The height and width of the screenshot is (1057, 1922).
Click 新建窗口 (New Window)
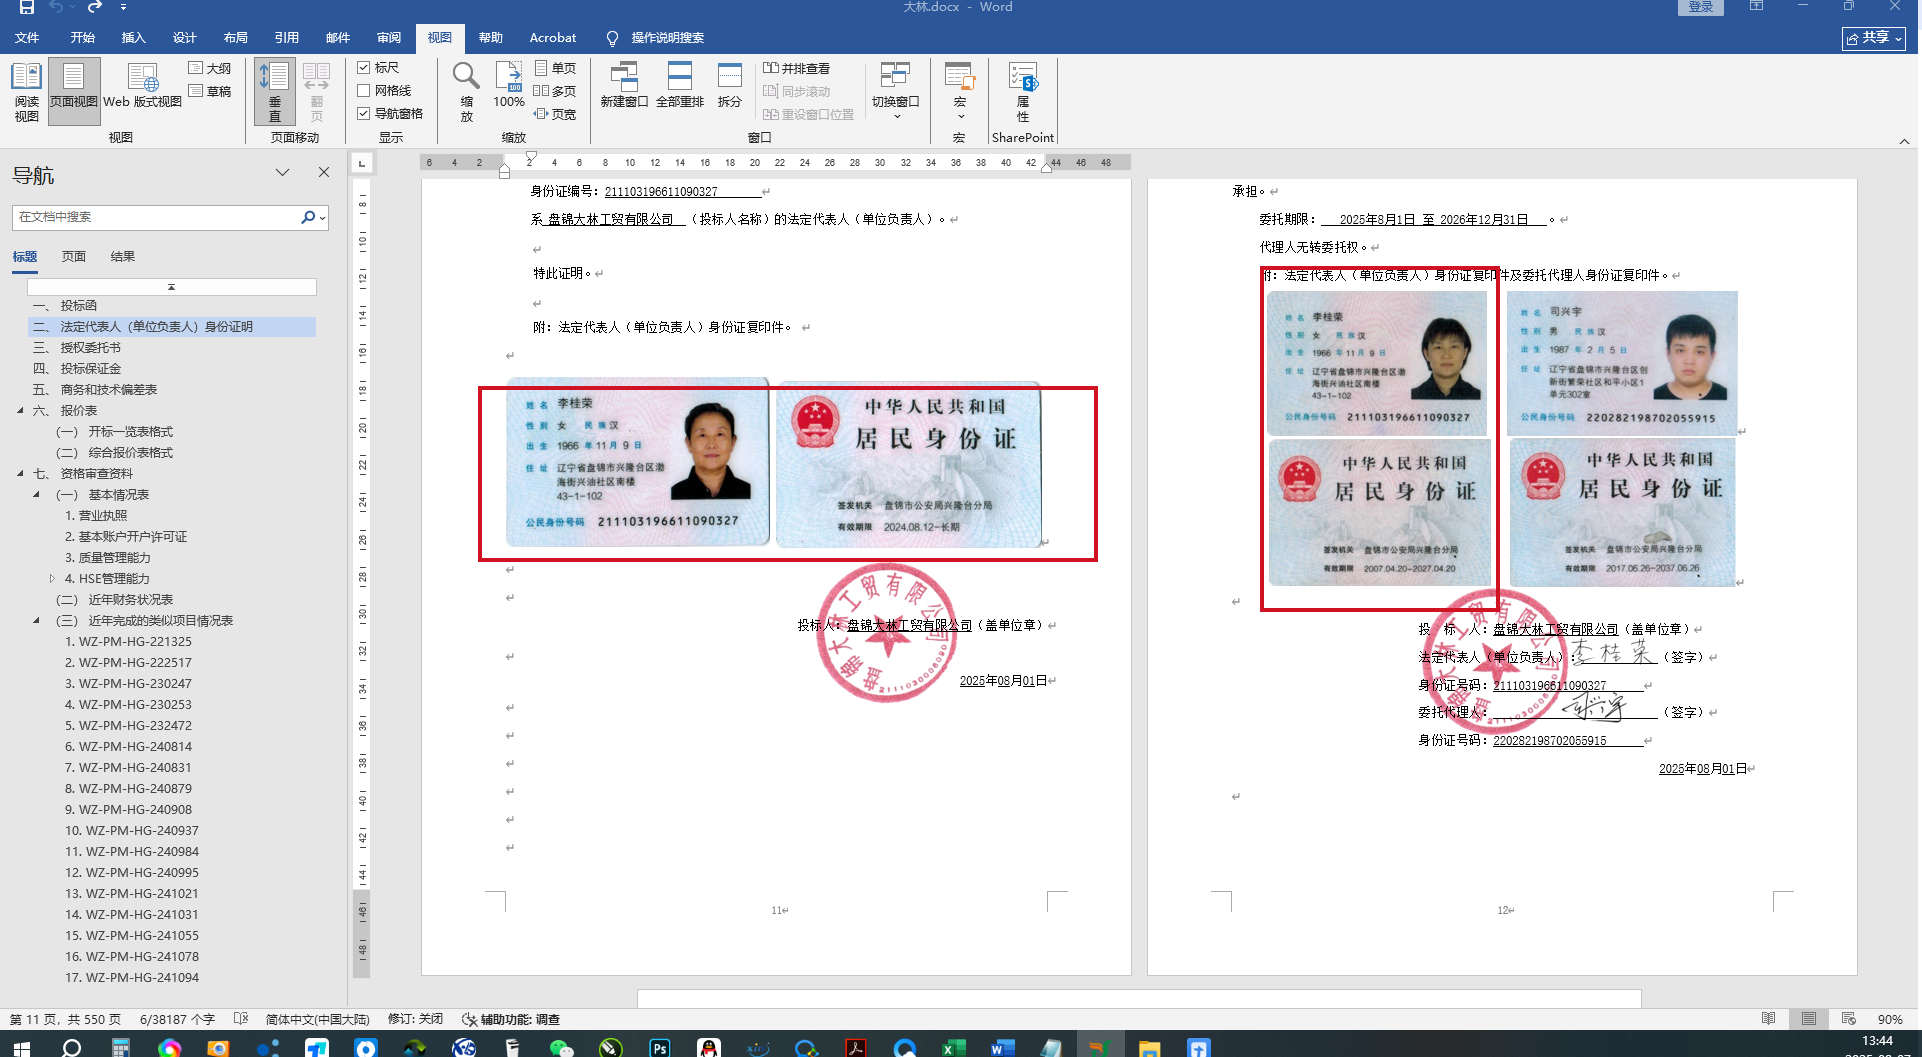tap(624, 85)
